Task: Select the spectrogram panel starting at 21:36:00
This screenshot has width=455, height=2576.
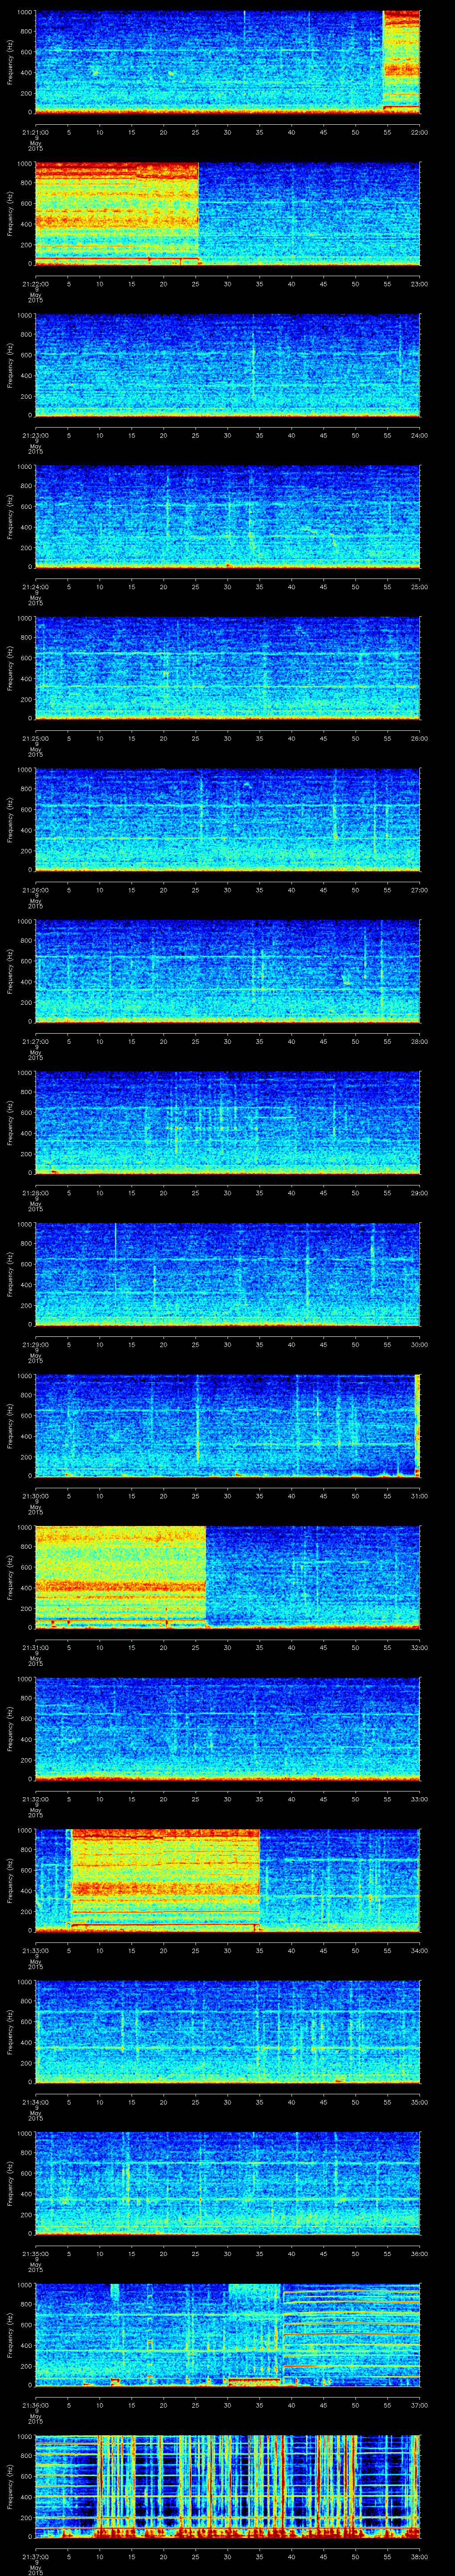Action: click(227, 2335)
